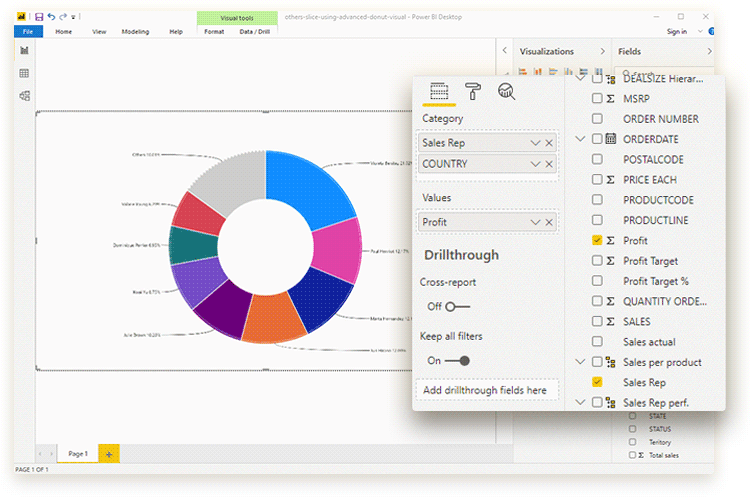Viewport: 750px width, 500px height.
Task: Select the 100% stacked bar chart icon
Action: pos(584,71)
